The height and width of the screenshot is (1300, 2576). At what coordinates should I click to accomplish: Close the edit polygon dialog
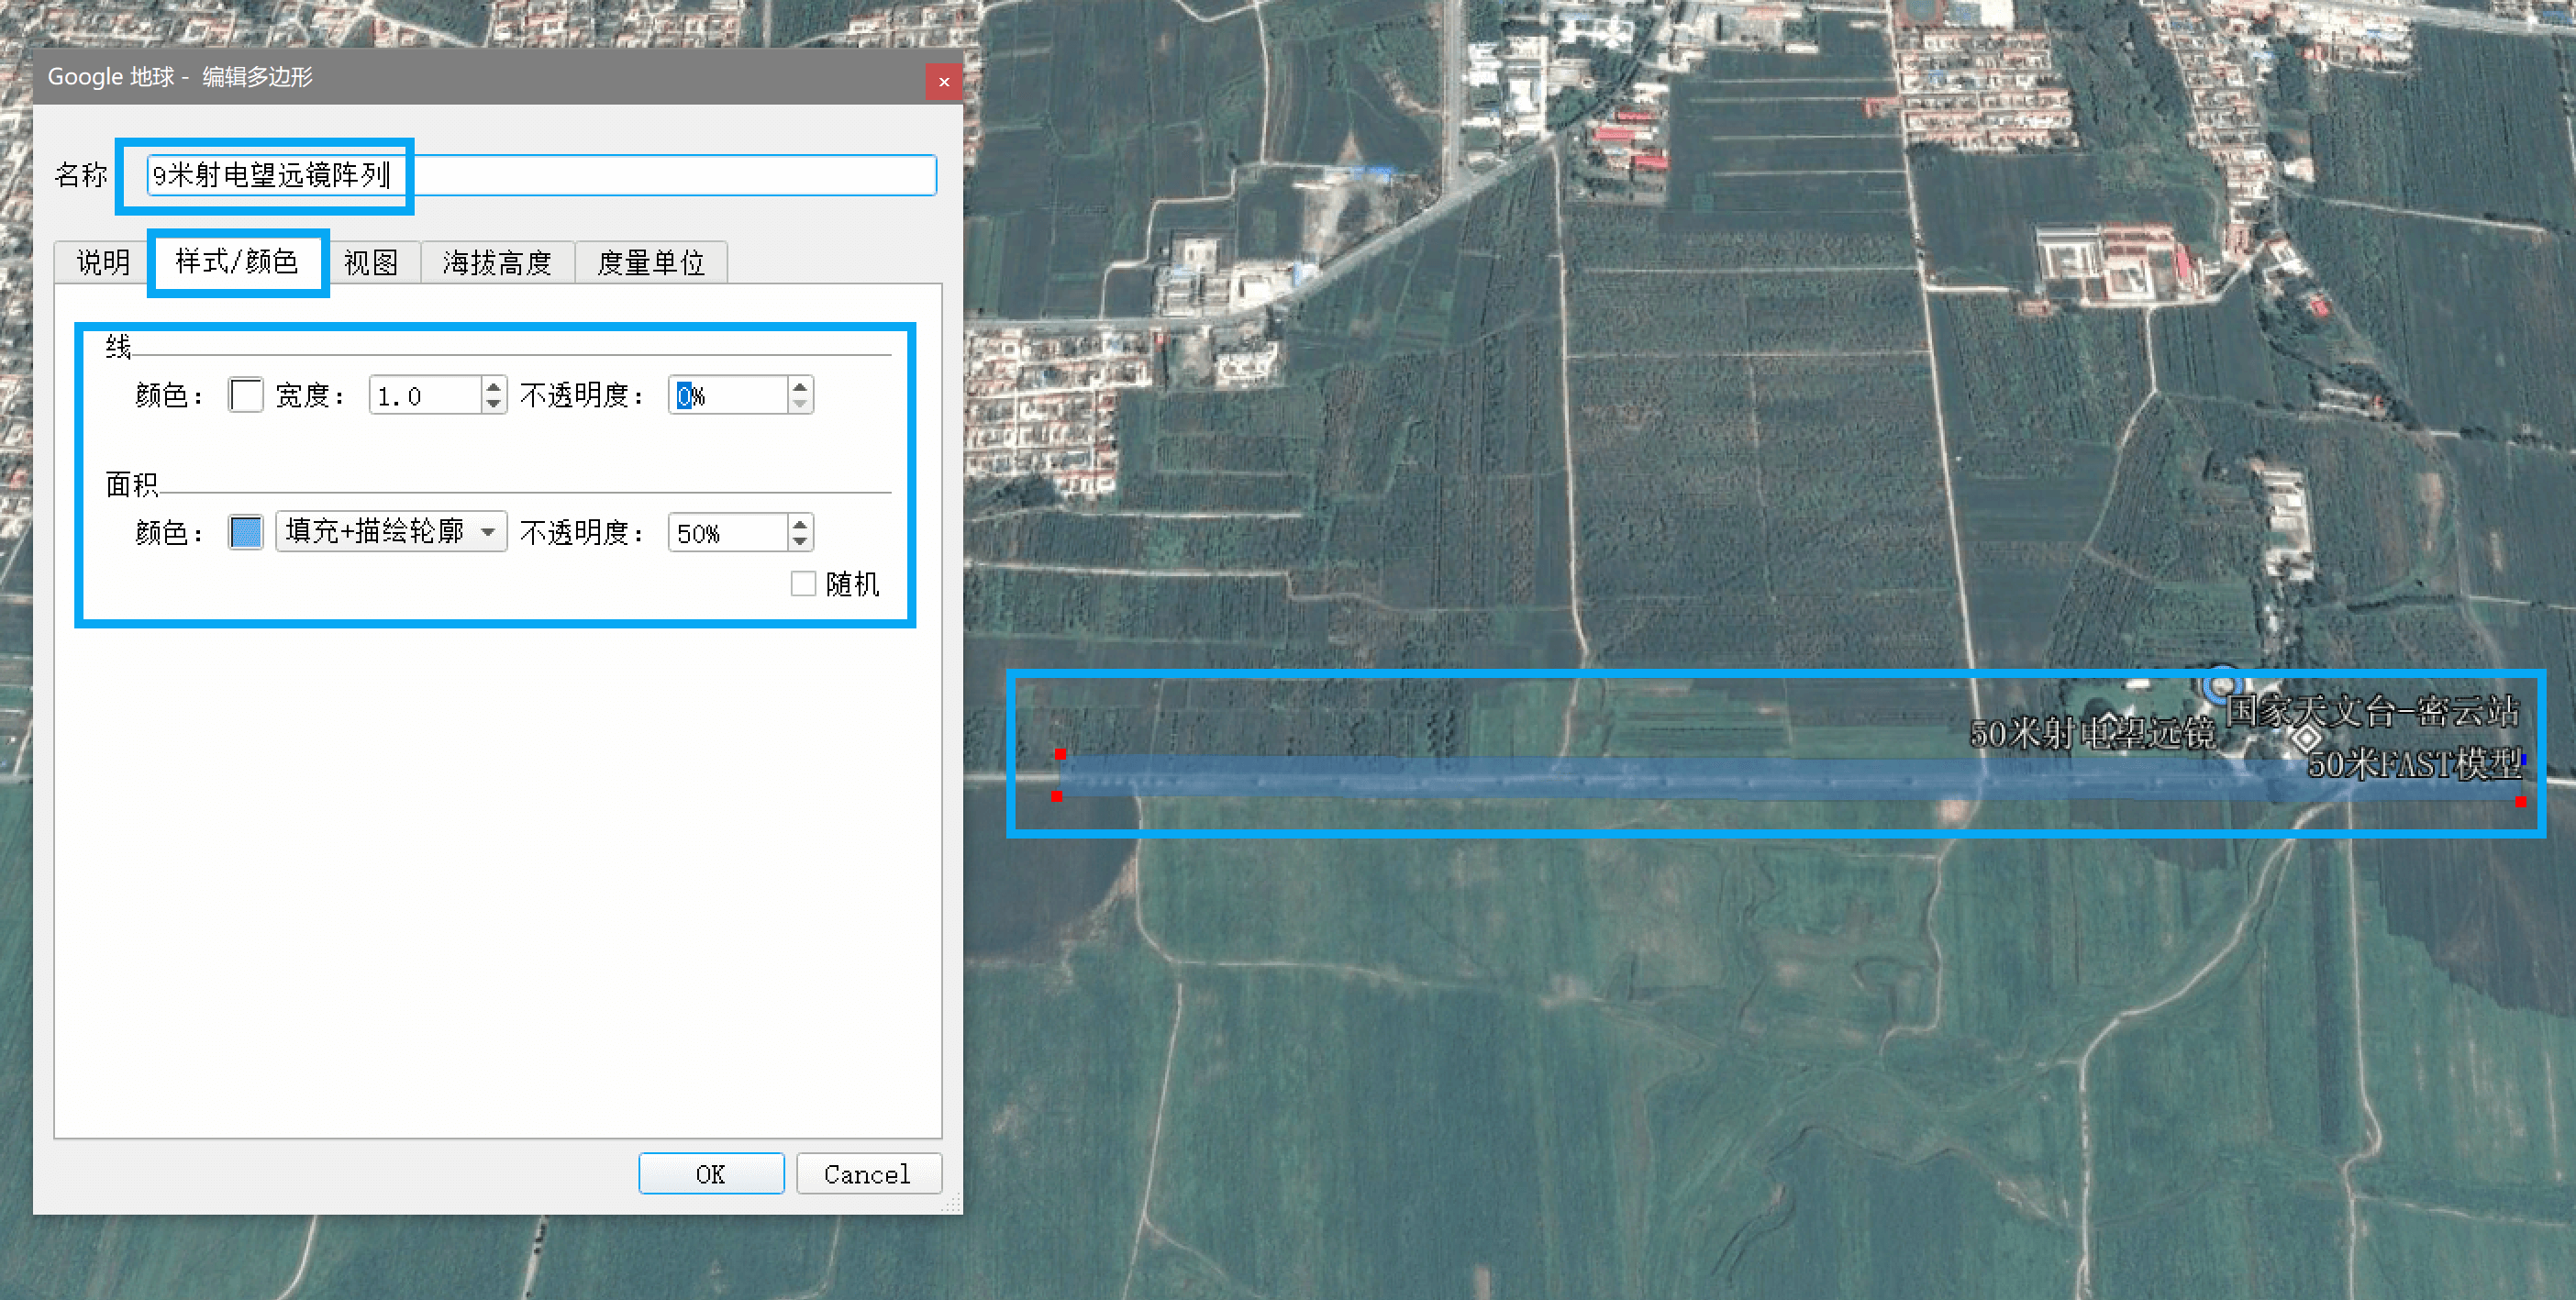click(x=943, y=82)
